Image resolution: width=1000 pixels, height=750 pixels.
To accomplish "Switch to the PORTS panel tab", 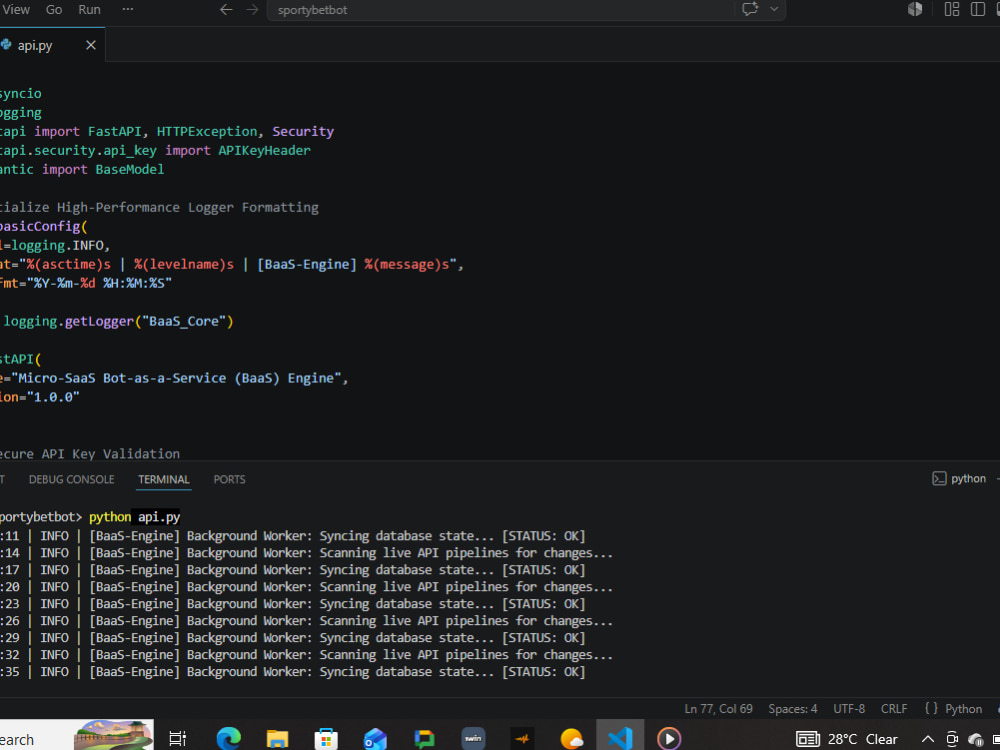I will tap(230, 479).
